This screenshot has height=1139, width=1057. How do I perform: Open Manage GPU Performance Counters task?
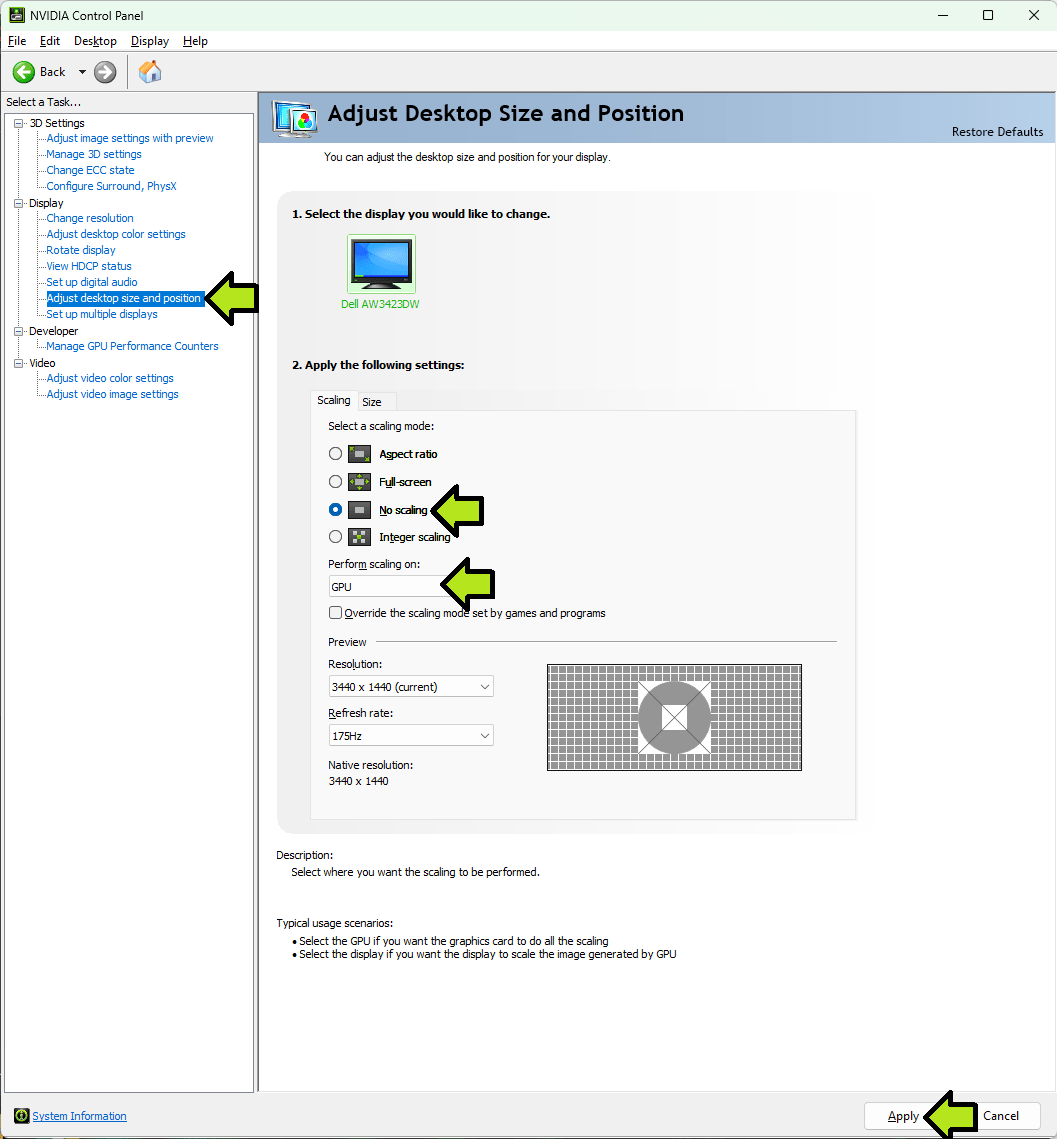(132, 346)
